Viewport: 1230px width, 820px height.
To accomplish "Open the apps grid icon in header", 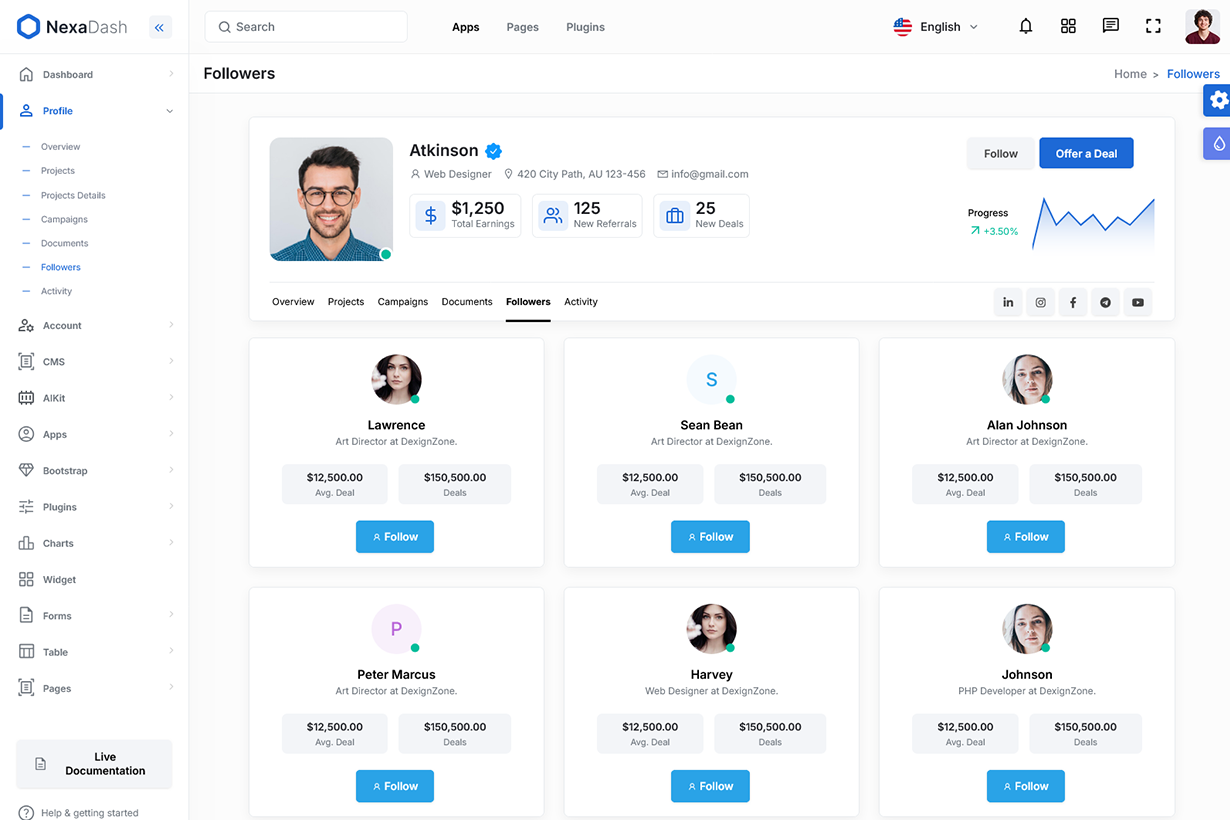I will pyautogui.click(x=1068, y=27).
